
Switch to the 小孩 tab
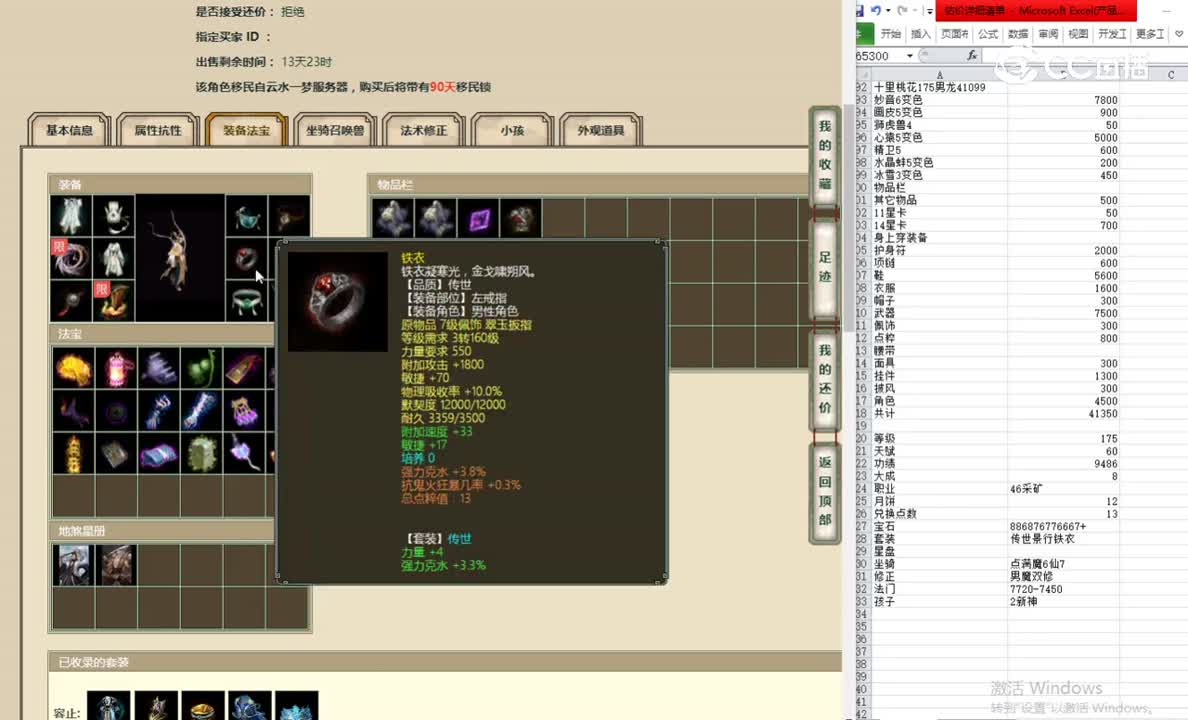pos(512,130)
